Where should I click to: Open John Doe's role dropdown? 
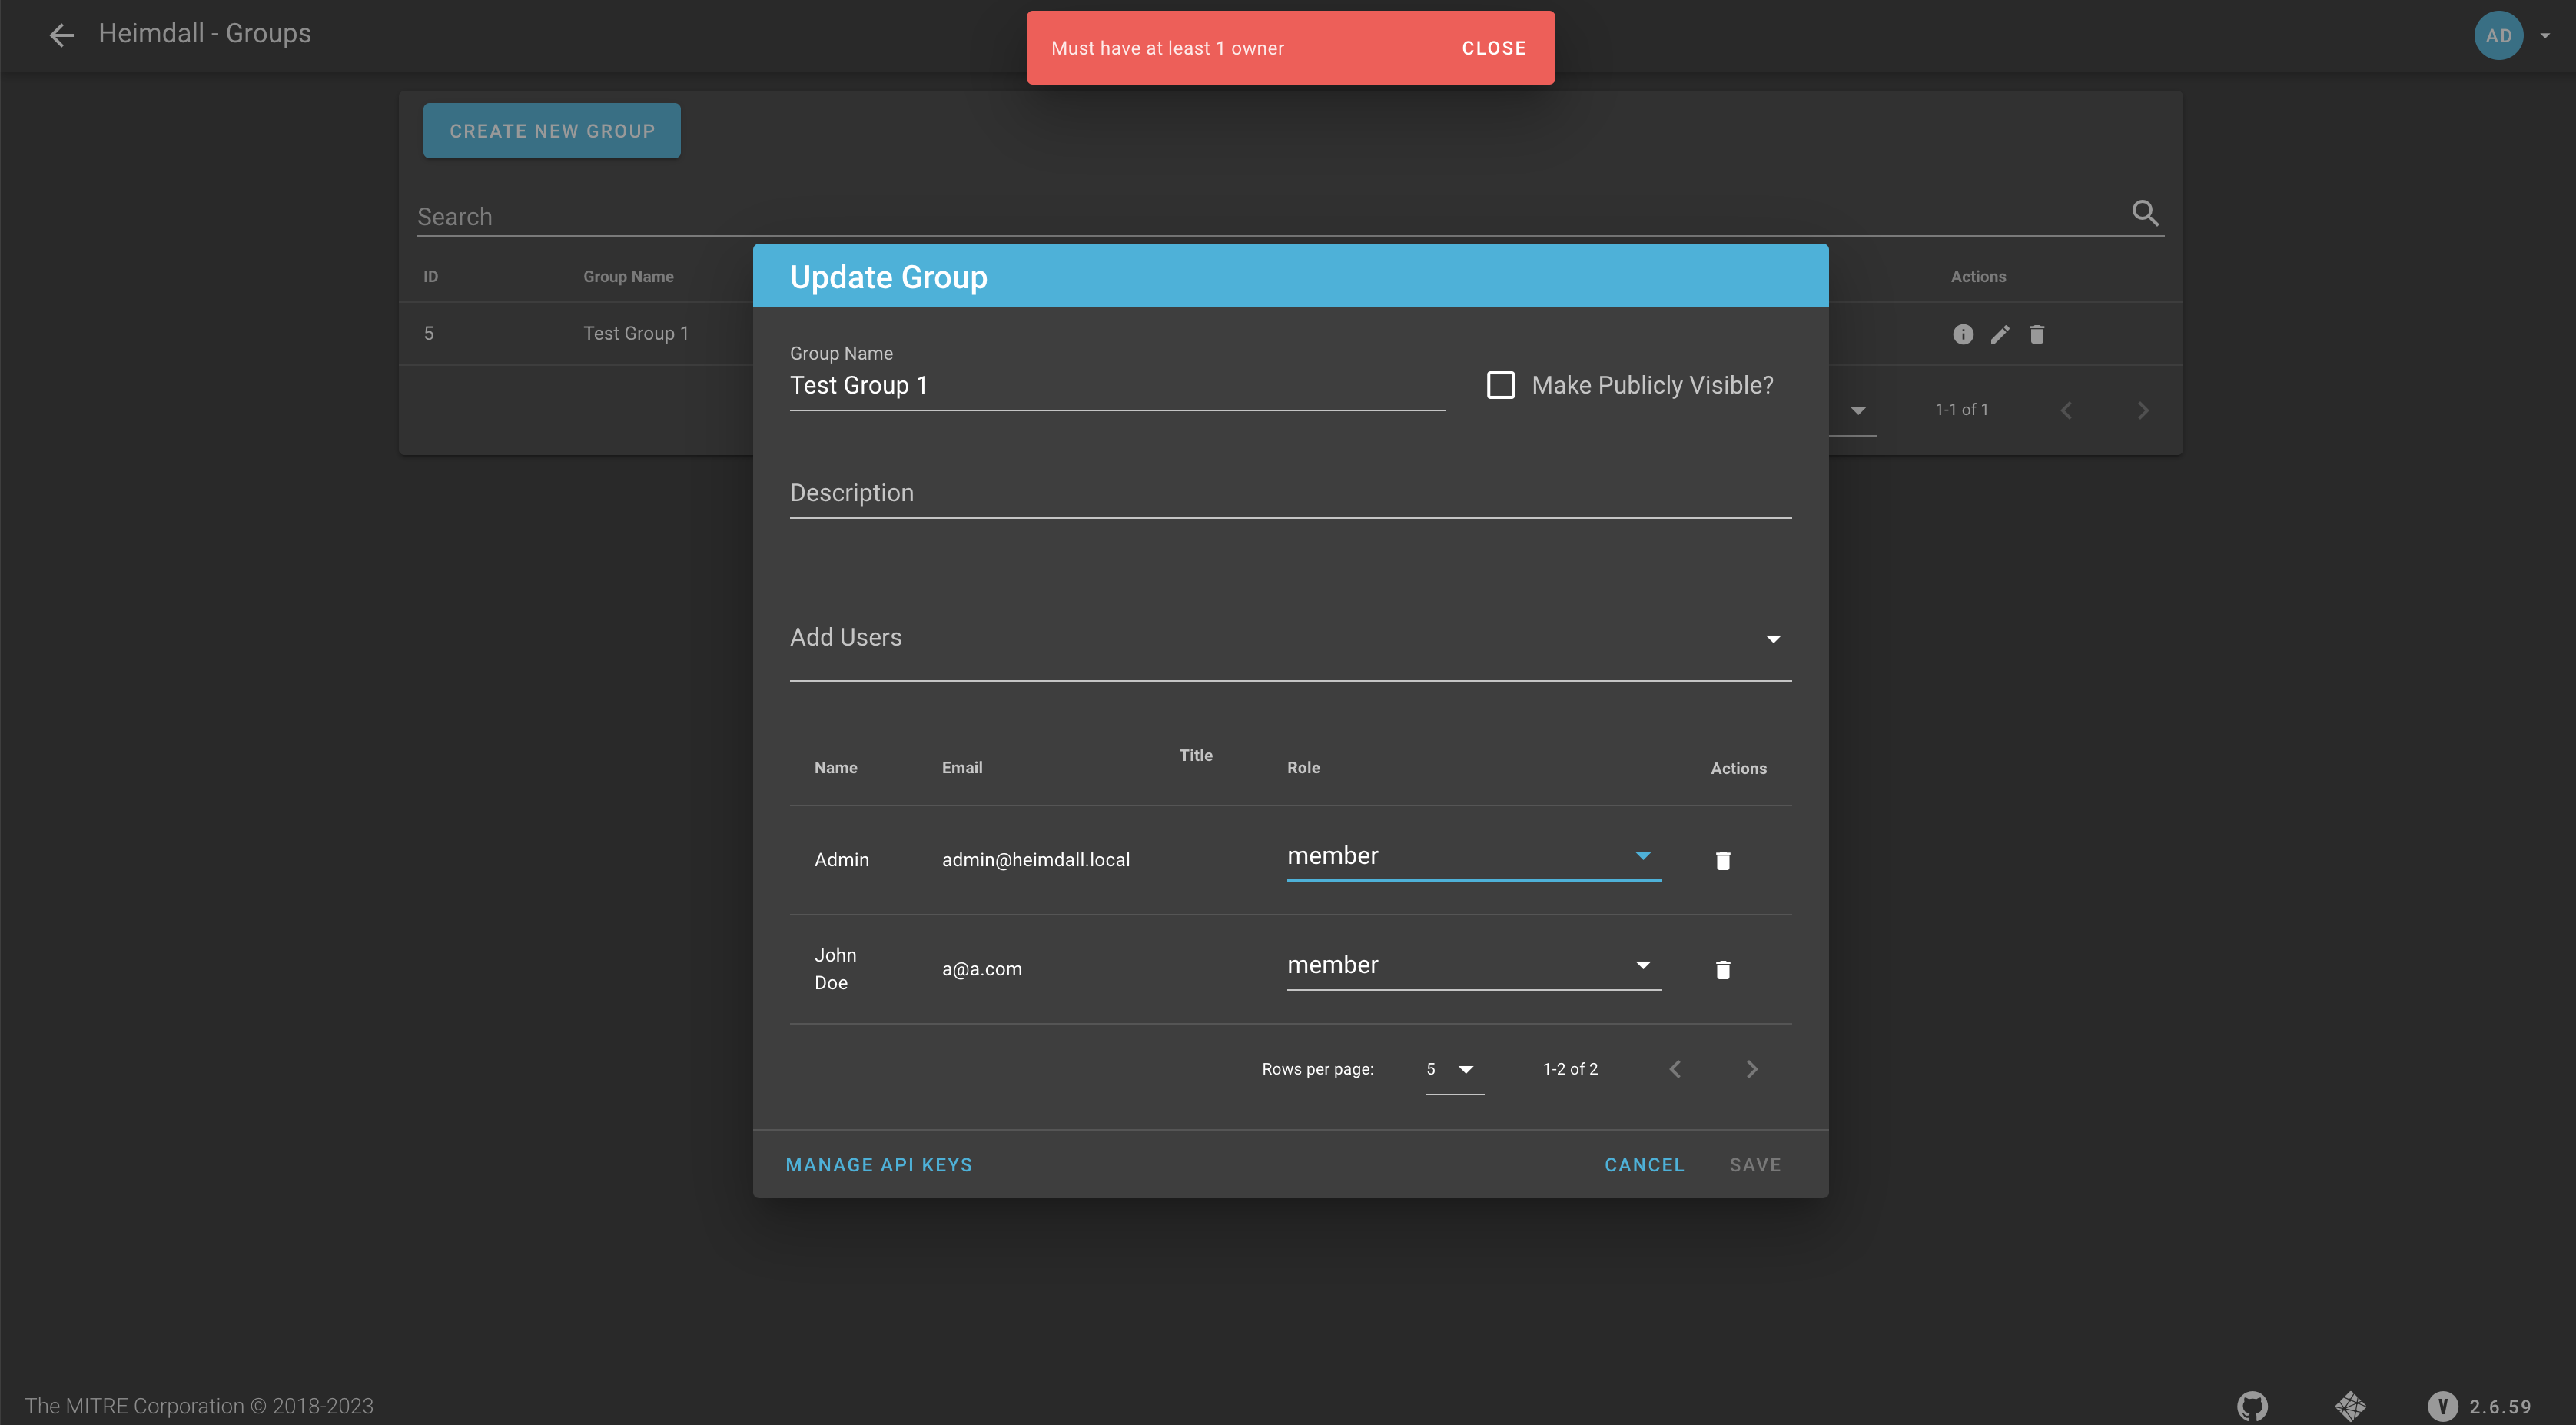pyautogui.click(x=1473, y=965)
